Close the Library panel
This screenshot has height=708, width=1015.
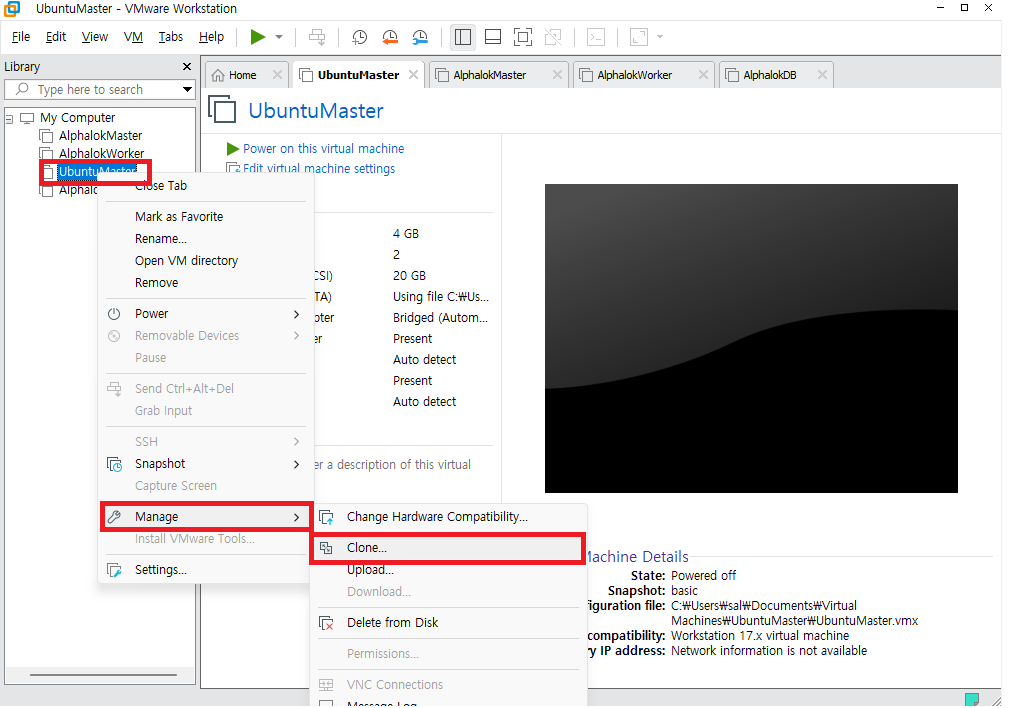coord(187,67)
